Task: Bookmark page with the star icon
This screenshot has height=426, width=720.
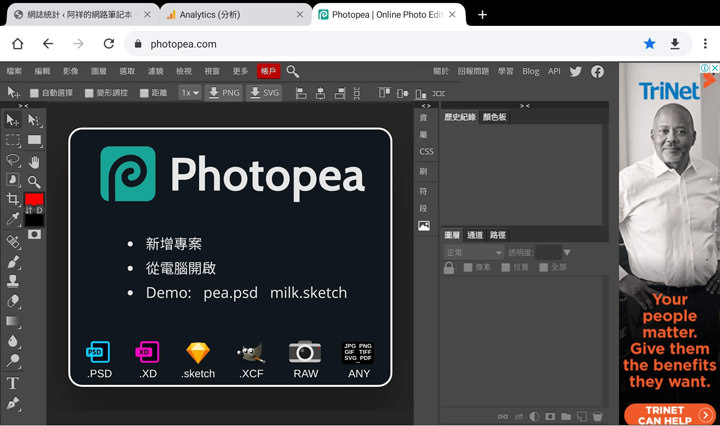Action: tap(649, 44)
